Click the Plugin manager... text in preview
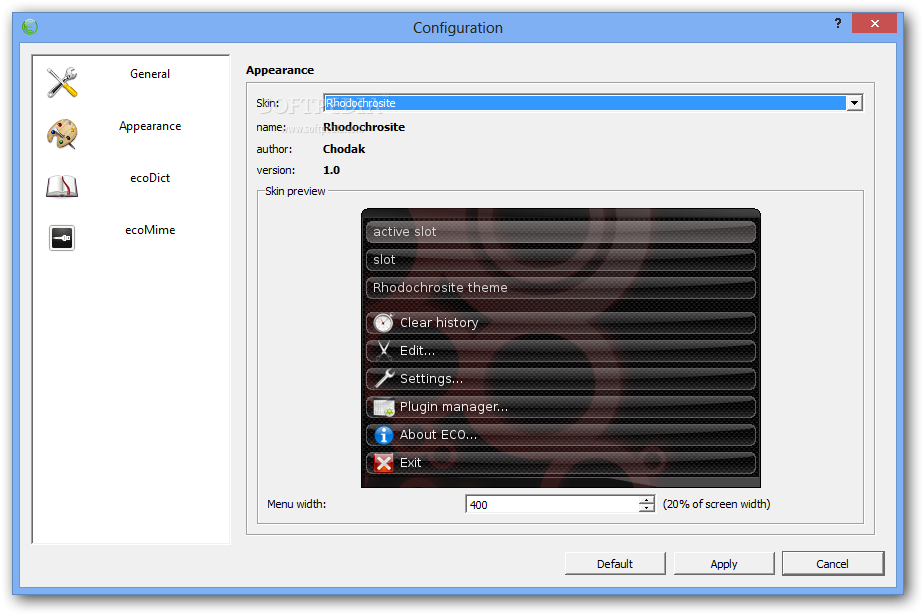The image size is (924, 615). coord(454,407)
